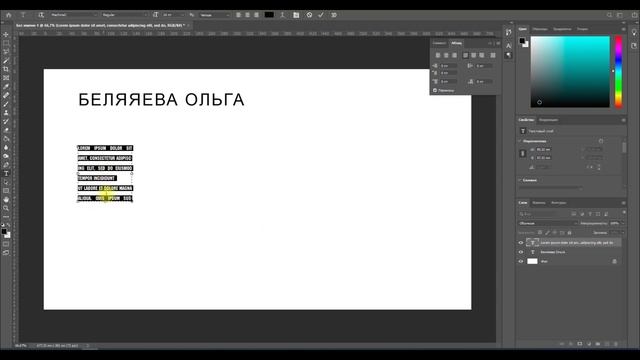The width and height of the screenshot is (640, 360).
Task: Switch to the Градиенты tab
Action: pos(562,29)
